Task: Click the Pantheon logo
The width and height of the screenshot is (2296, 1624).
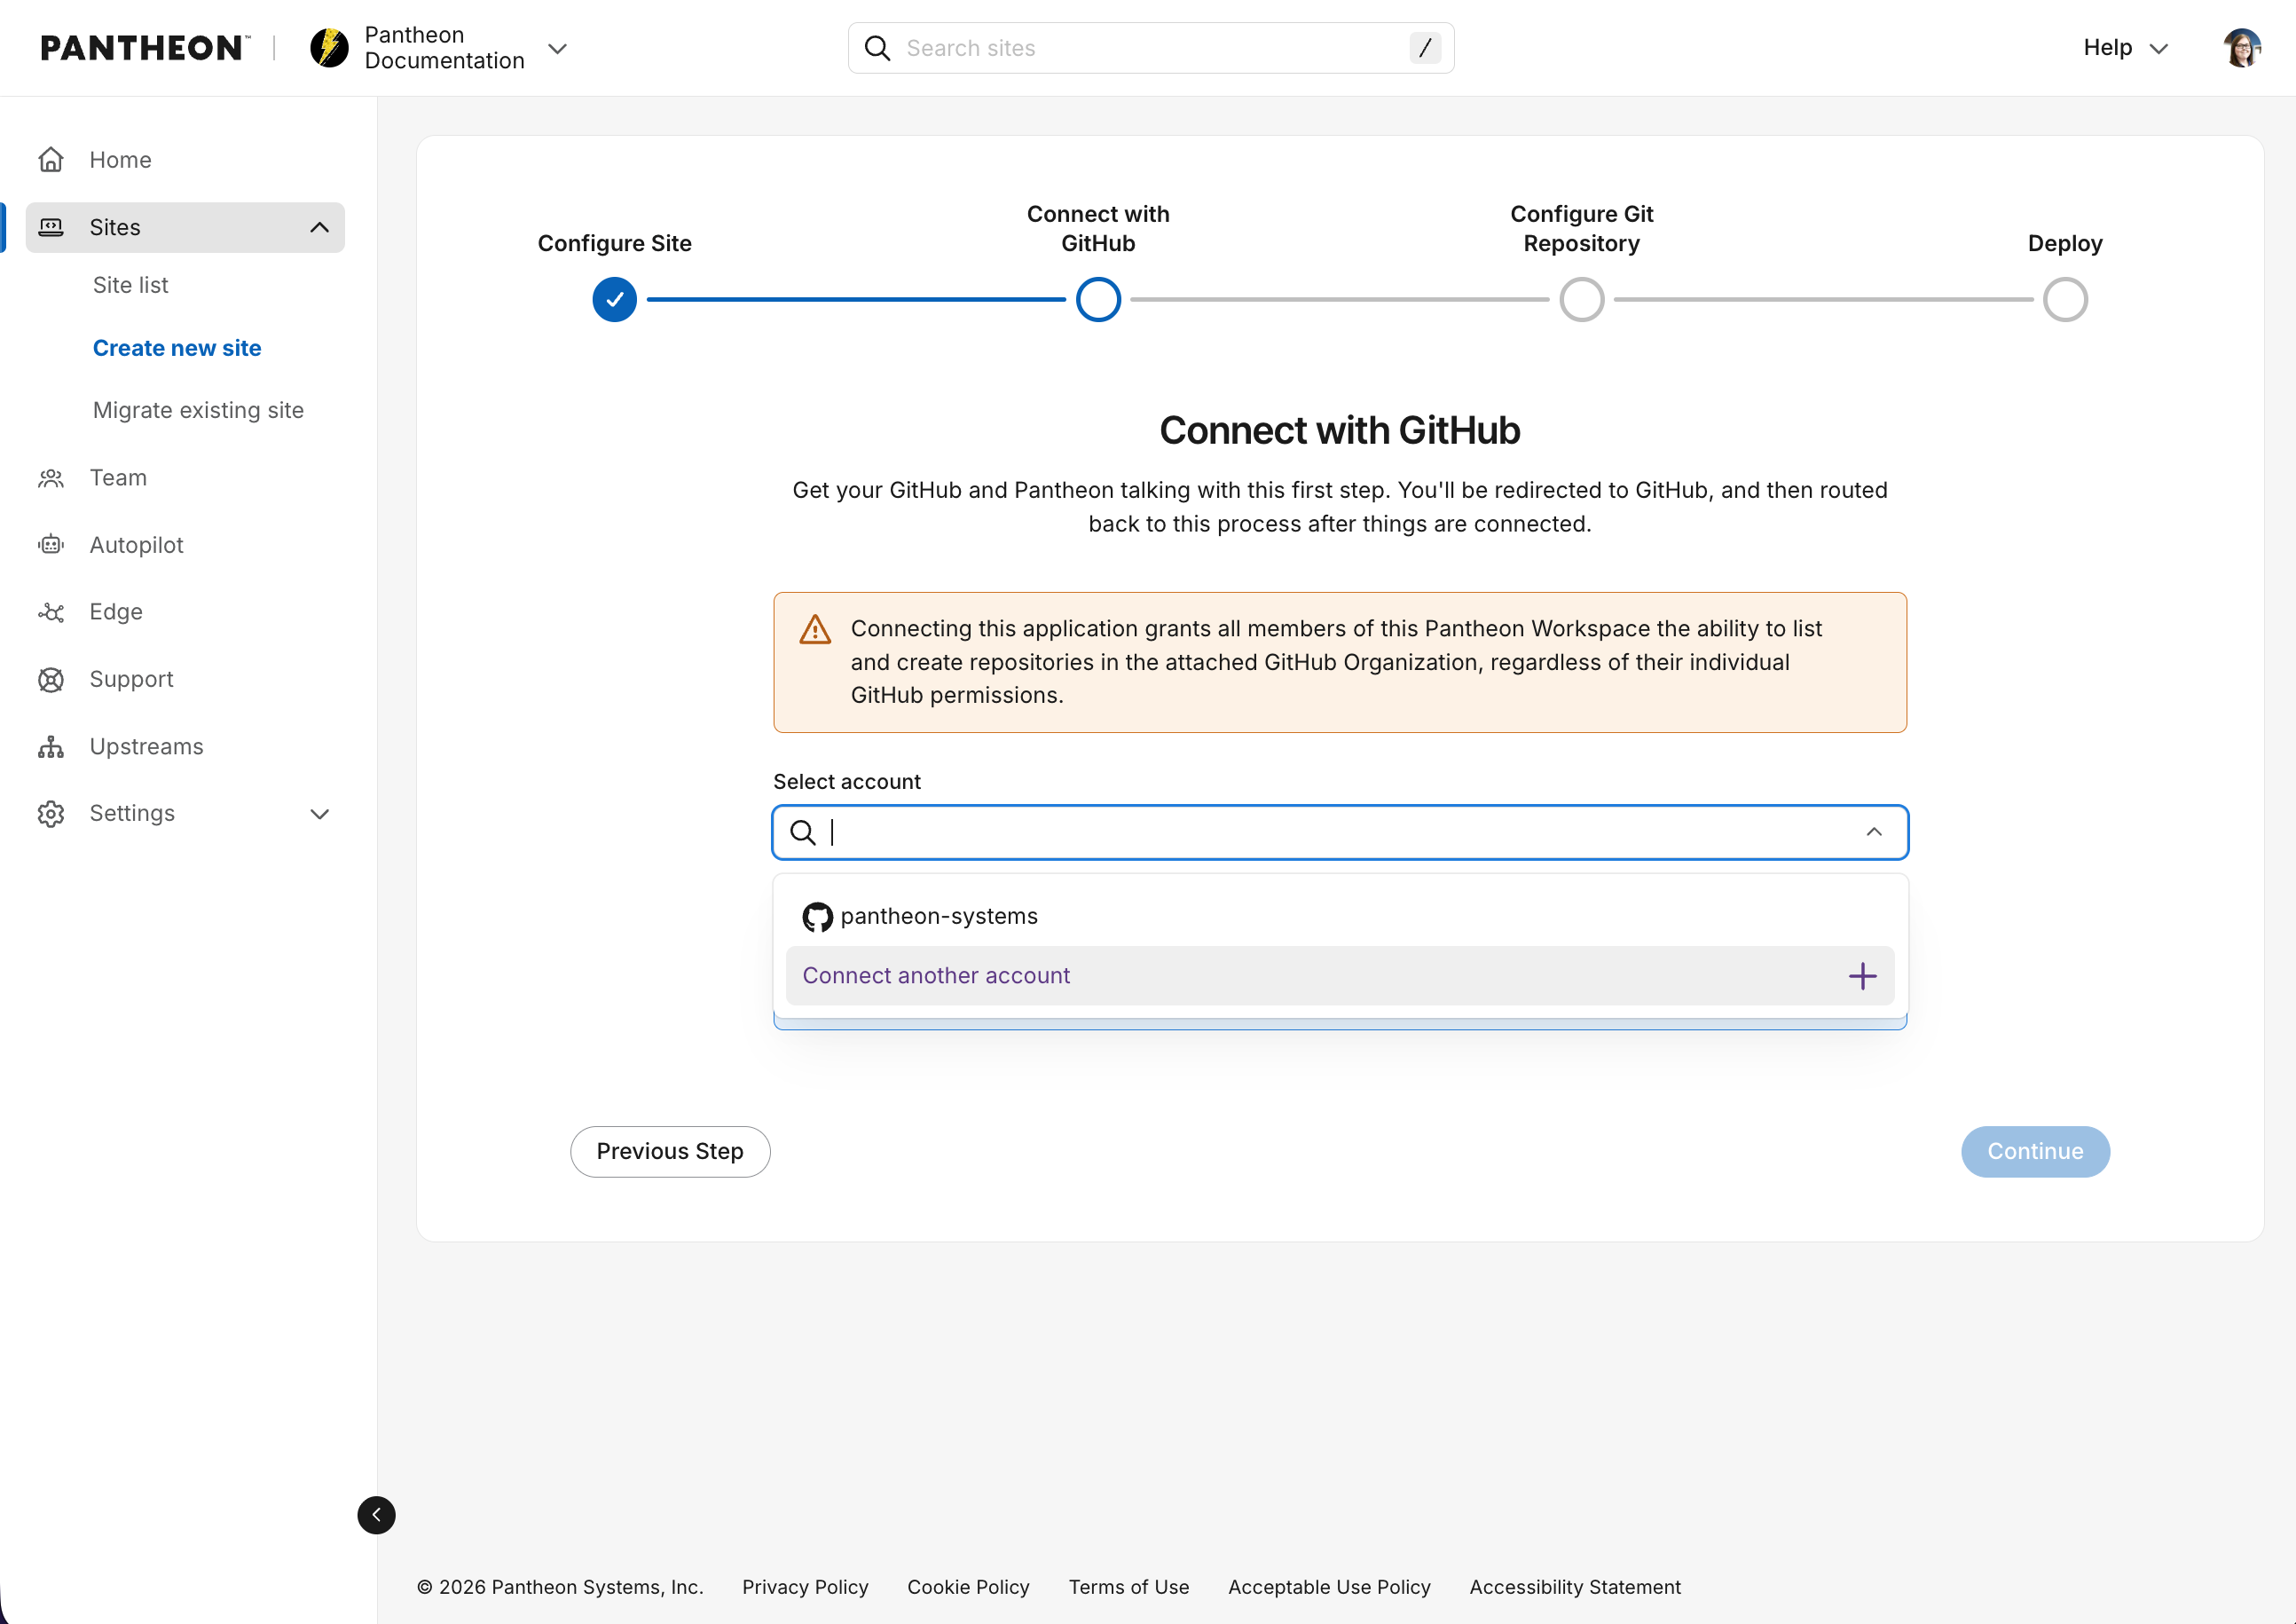Action: point(145,48)
